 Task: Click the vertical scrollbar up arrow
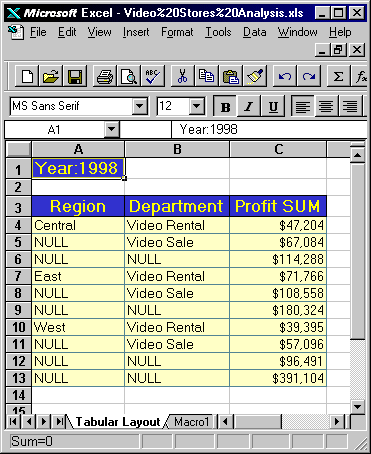pyautogui.click(x=358, y=155)
